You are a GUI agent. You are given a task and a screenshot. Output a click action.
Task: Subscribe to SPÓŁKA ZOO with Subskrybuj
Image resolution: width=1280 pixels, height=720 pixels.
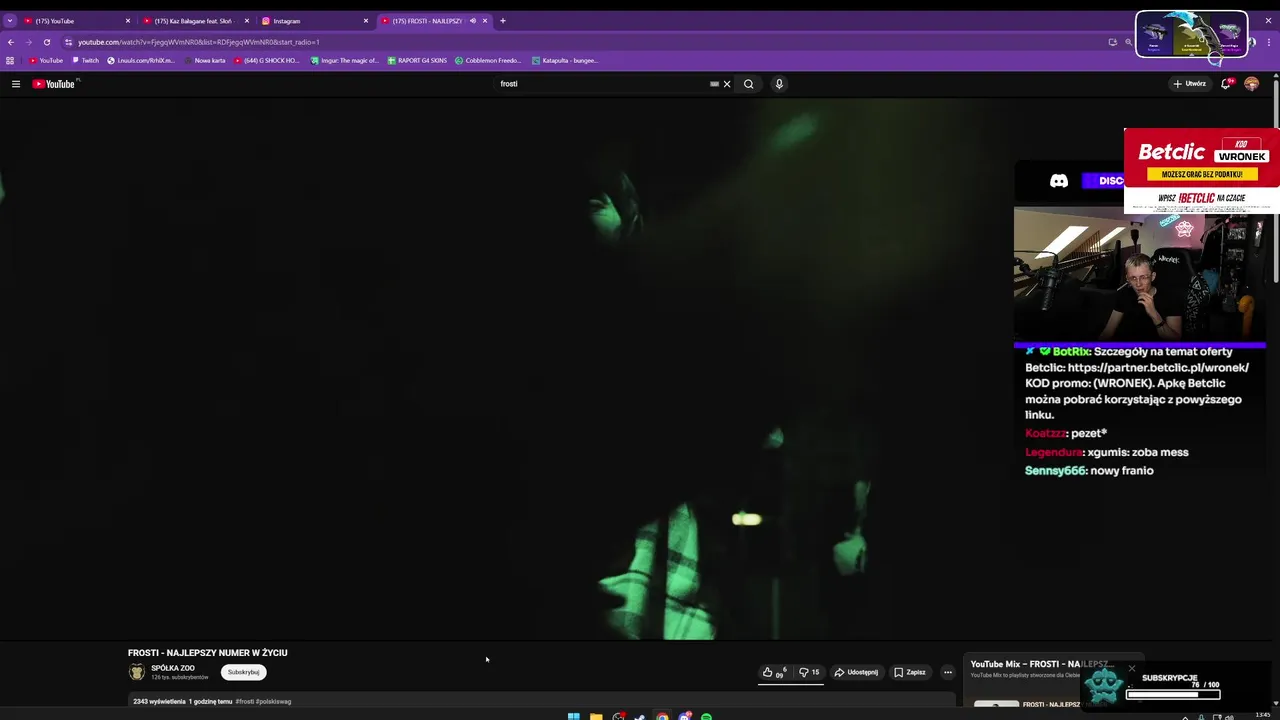coord(243,672)
